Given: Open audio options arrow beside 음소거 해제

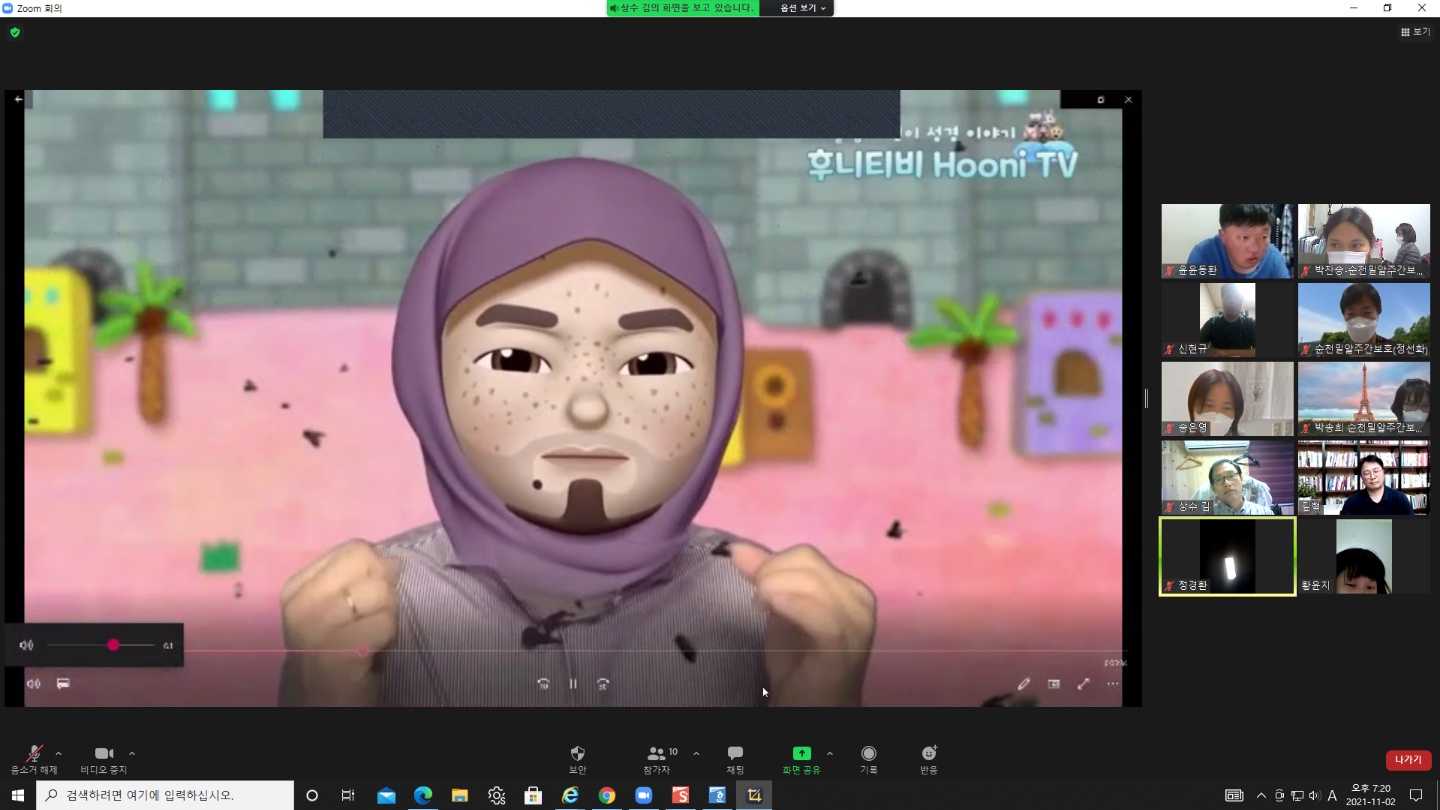Looking at the screenshot, I should click(x=58, y=754).
